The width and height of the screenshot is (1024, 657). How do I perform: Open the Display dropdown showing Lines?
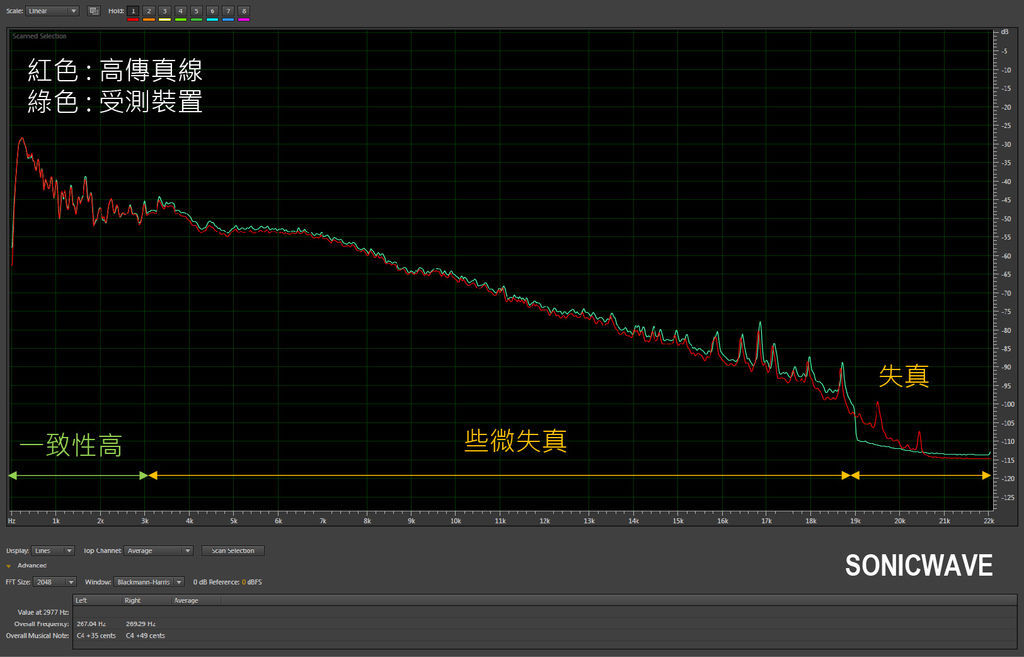54,550
